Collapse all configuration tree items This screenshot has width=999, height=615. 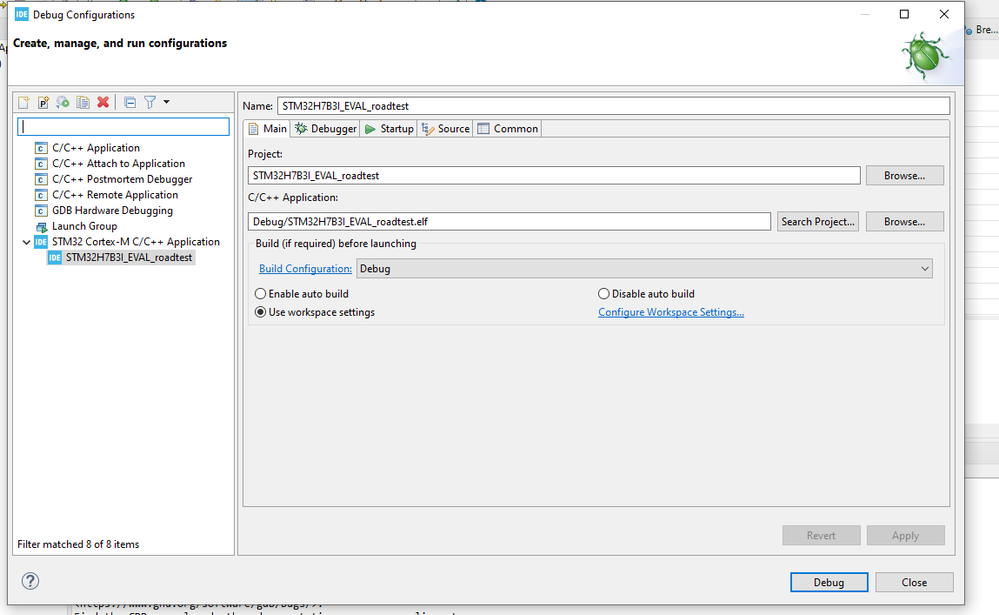pos(130,102)
